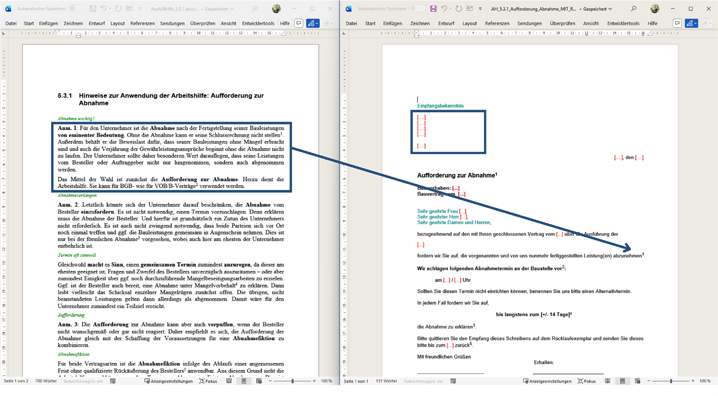The width and height of the screenshot is (718, 396).
Task: Switch to print layout view in the right window
Action: (x=622, y=381)
